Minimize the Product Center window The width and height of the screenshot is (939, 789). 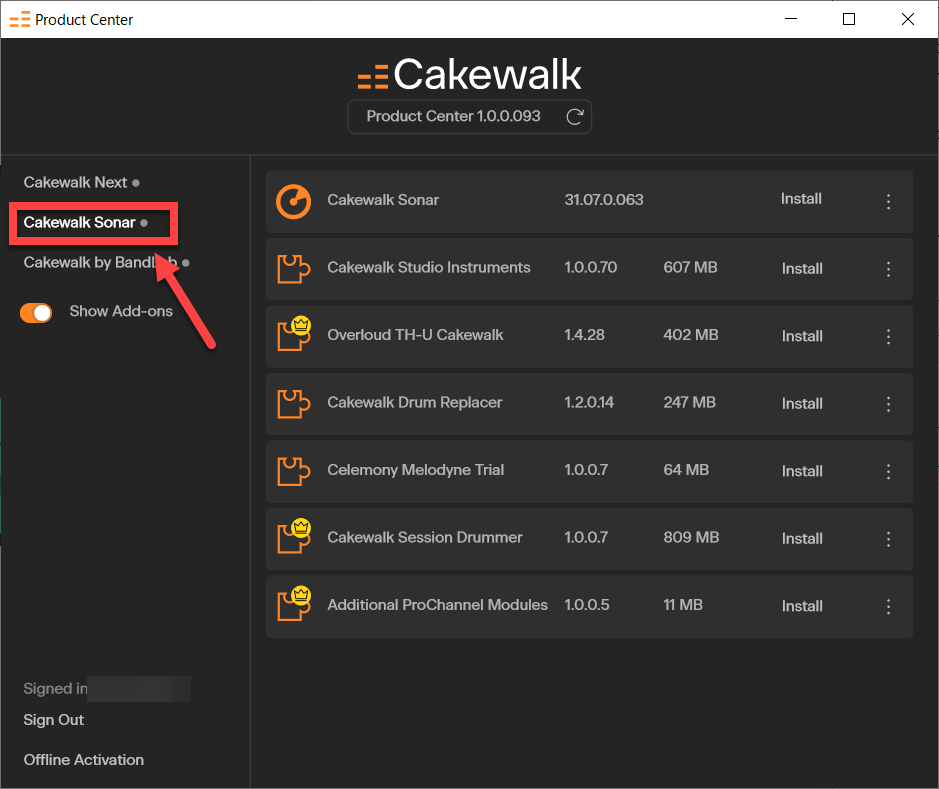[x=790, y=19]
